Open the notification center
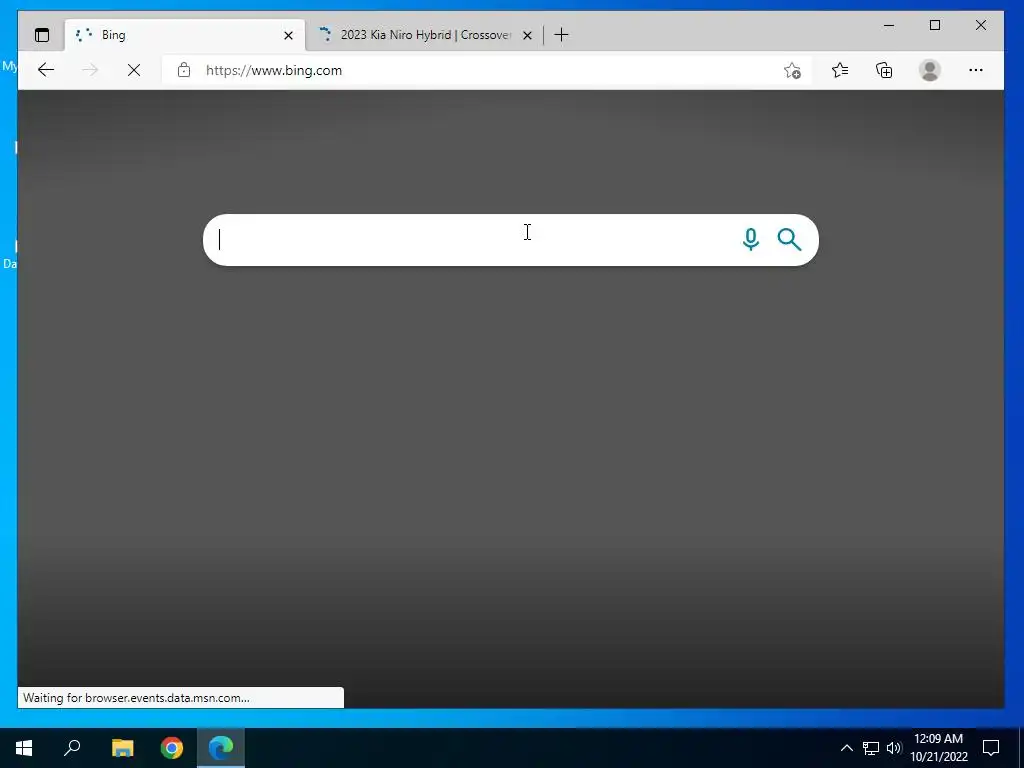1024x768 pixels. (991, 748)
